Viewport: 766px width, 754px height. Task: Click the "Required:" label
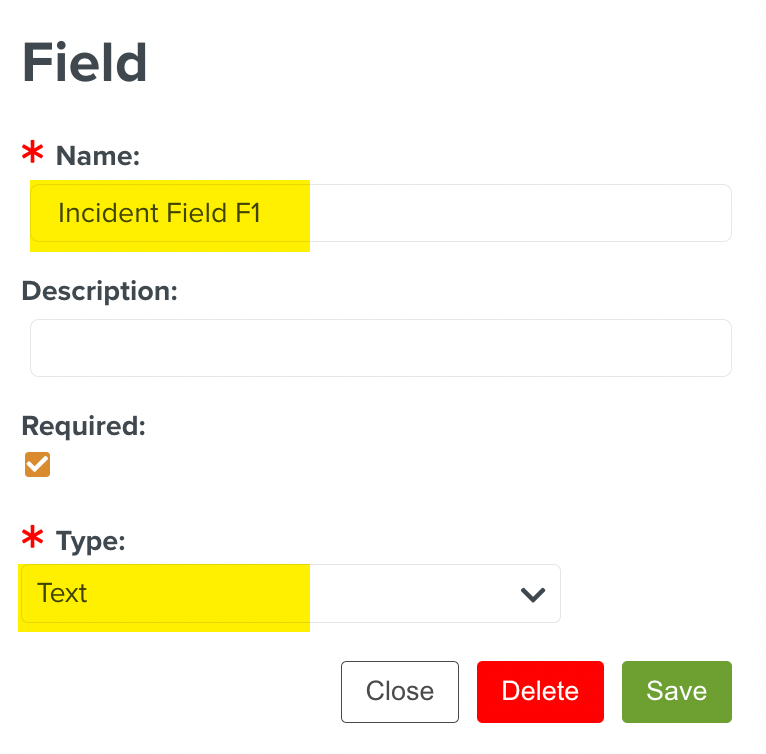click(x=83, y=426)
